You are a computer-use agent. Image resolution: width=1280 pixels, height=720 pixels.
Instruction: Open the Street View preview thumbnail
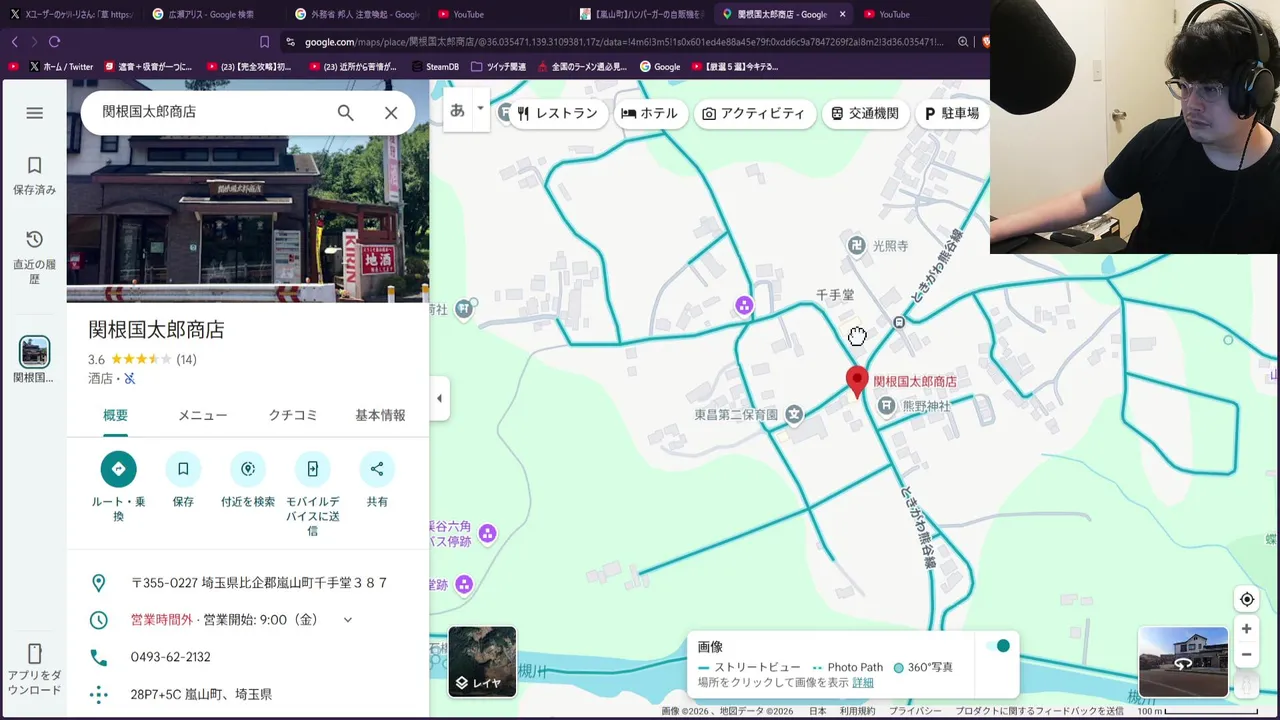1183,661
